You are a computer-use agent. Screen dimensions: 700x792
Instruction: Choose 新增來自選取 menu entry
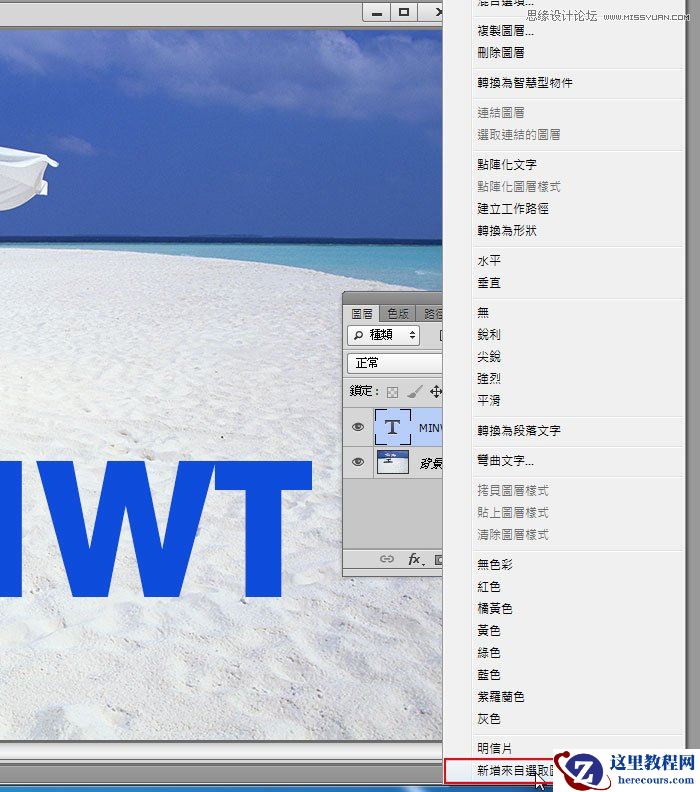499,771
